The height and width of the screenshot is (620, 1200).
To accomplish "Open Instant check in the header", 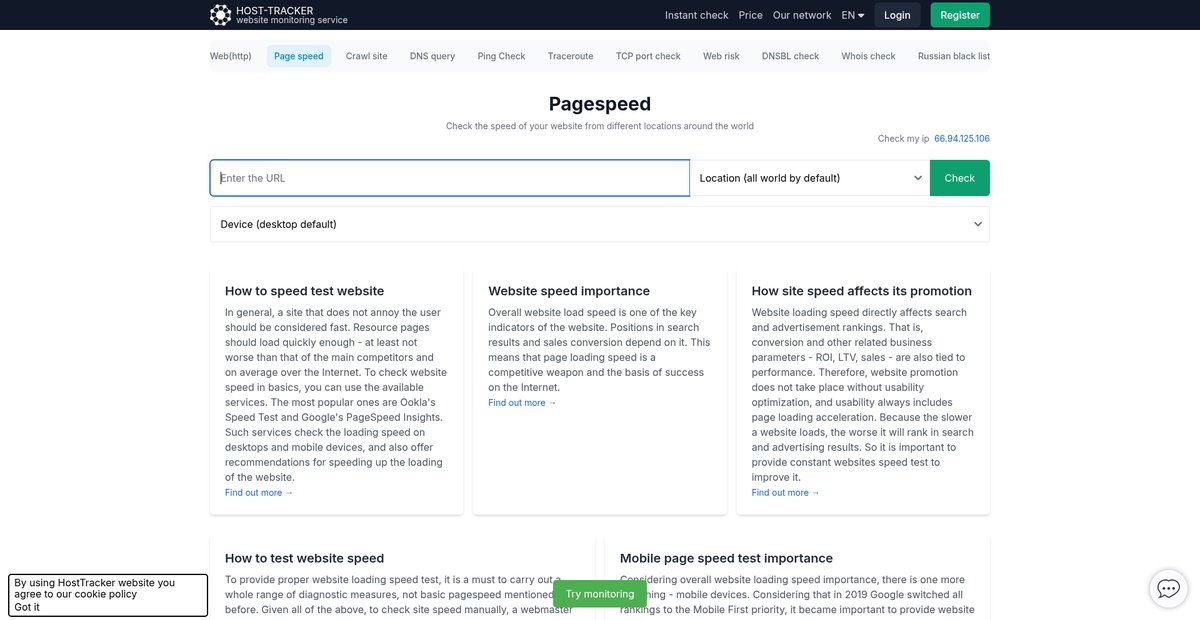I will tap(697, 15).
